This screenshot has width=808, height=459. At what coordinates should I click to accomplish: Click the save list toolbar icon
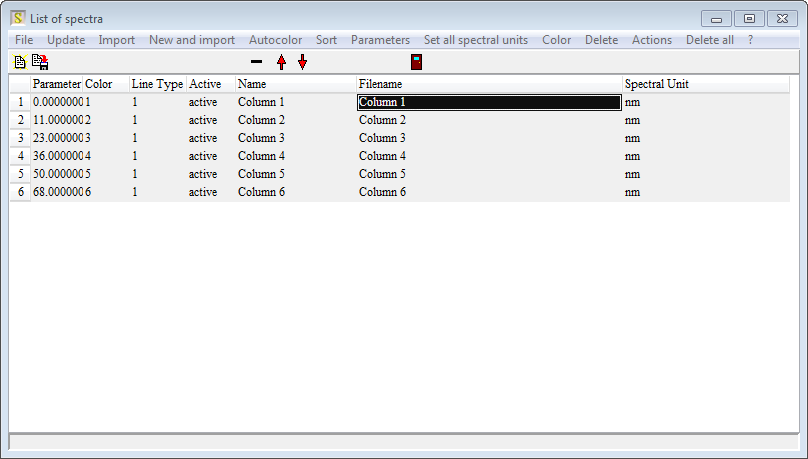(x=40, y=62)
